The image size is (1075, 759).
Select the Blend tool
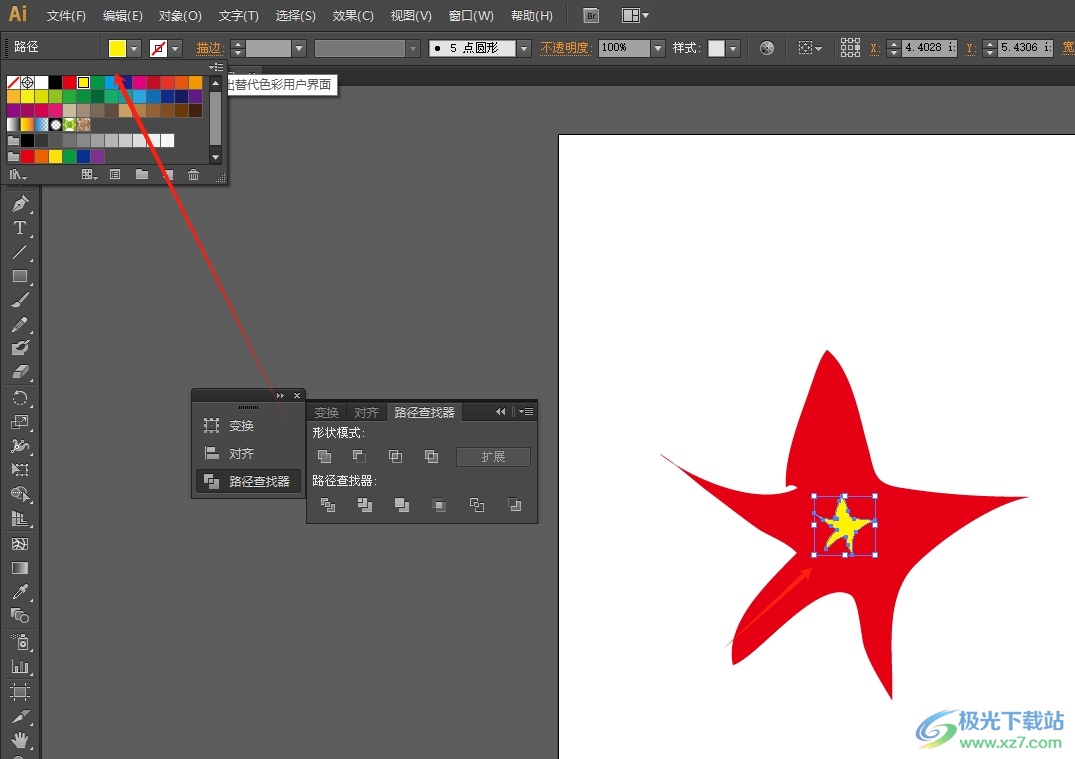pos(20,616)
